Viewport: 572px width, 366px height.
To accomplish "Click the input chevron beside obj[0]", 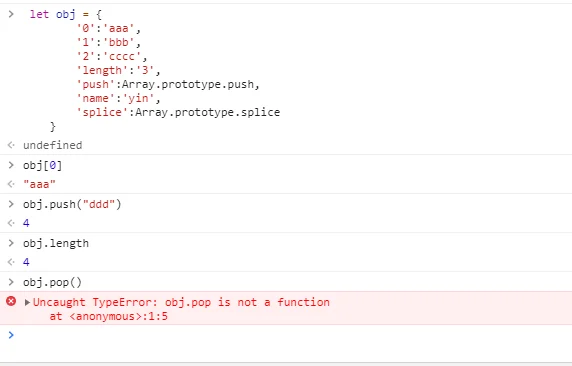I will point(11,165).
